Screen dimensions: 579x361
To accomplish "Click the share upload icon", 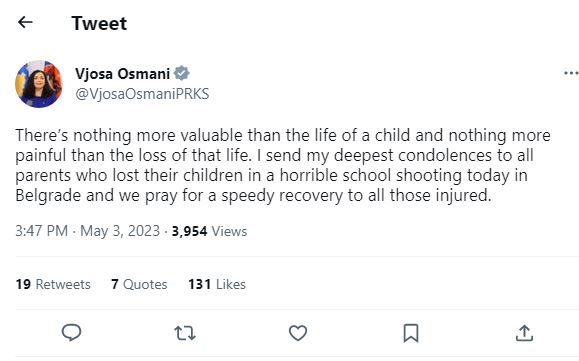I will point(524,333).
